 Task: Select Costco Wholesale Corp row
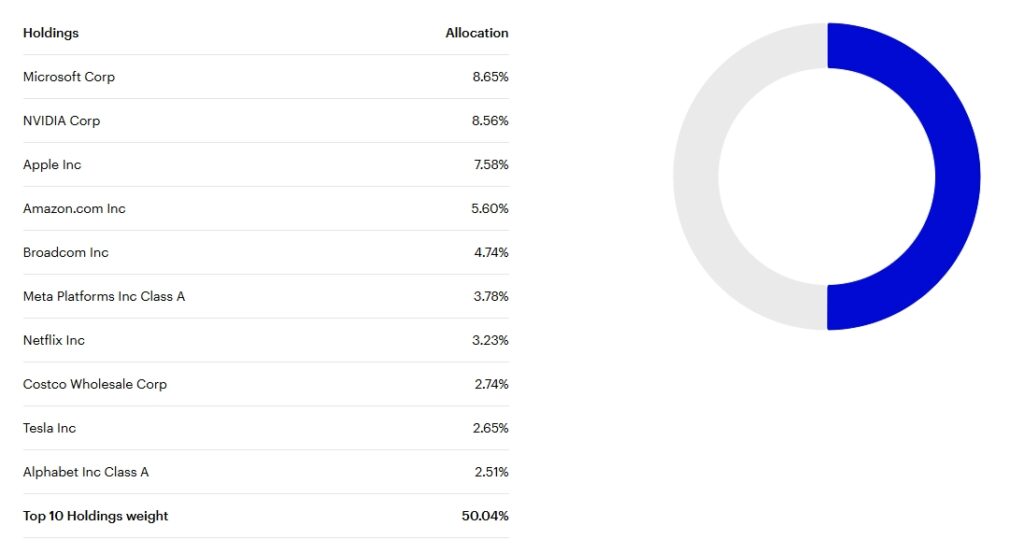pyautogui.click(x=266, y=384)
